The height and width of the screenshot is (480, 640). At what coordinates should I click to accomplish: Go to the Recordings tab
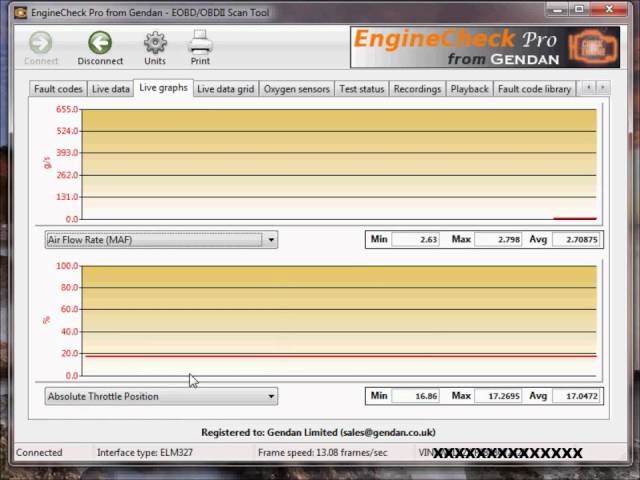tap(417, 89)
